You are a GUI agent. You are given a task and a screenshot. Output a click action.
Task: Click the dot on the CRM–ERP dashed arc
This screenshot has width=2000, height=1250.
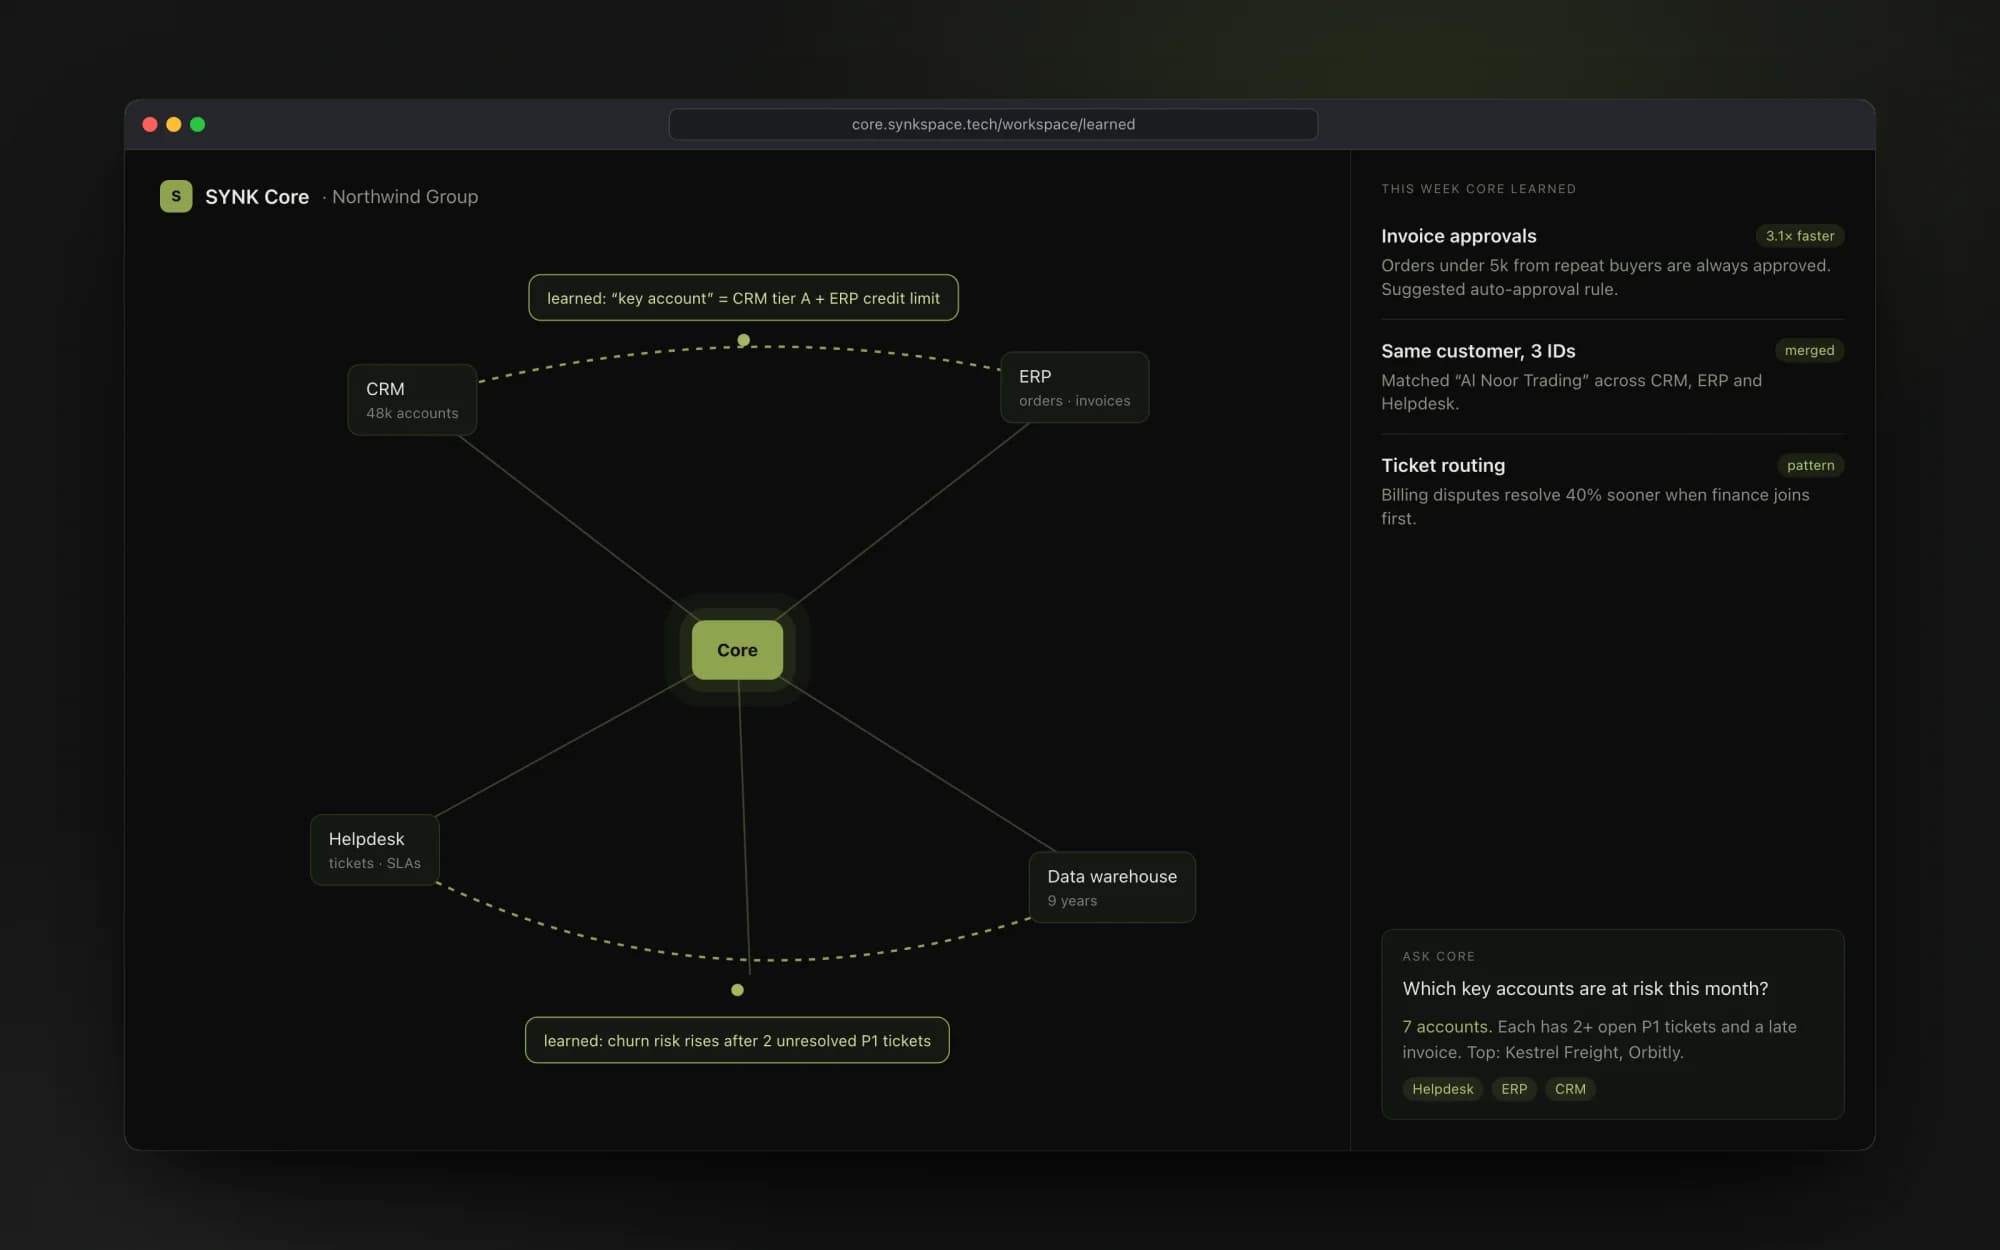point(743,340)
